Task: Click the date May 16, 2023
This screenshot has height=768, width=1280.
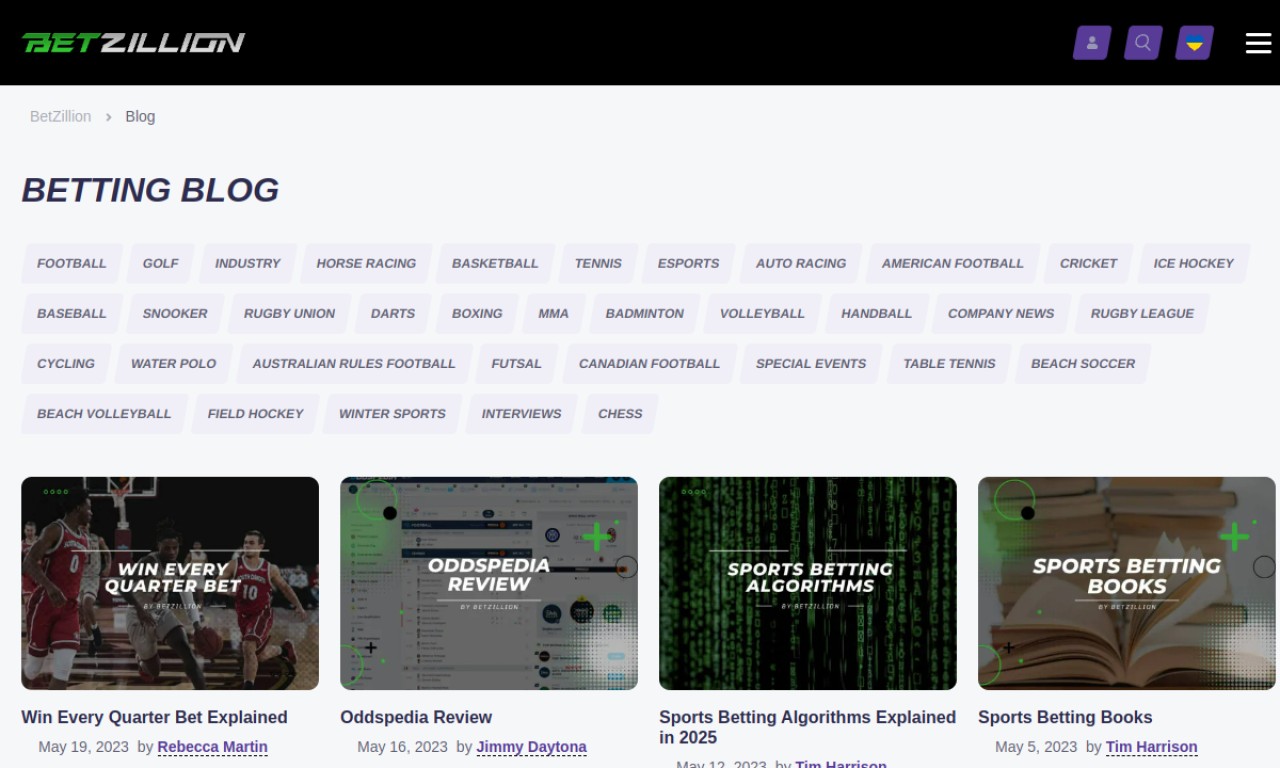Action: coord(403,747)
